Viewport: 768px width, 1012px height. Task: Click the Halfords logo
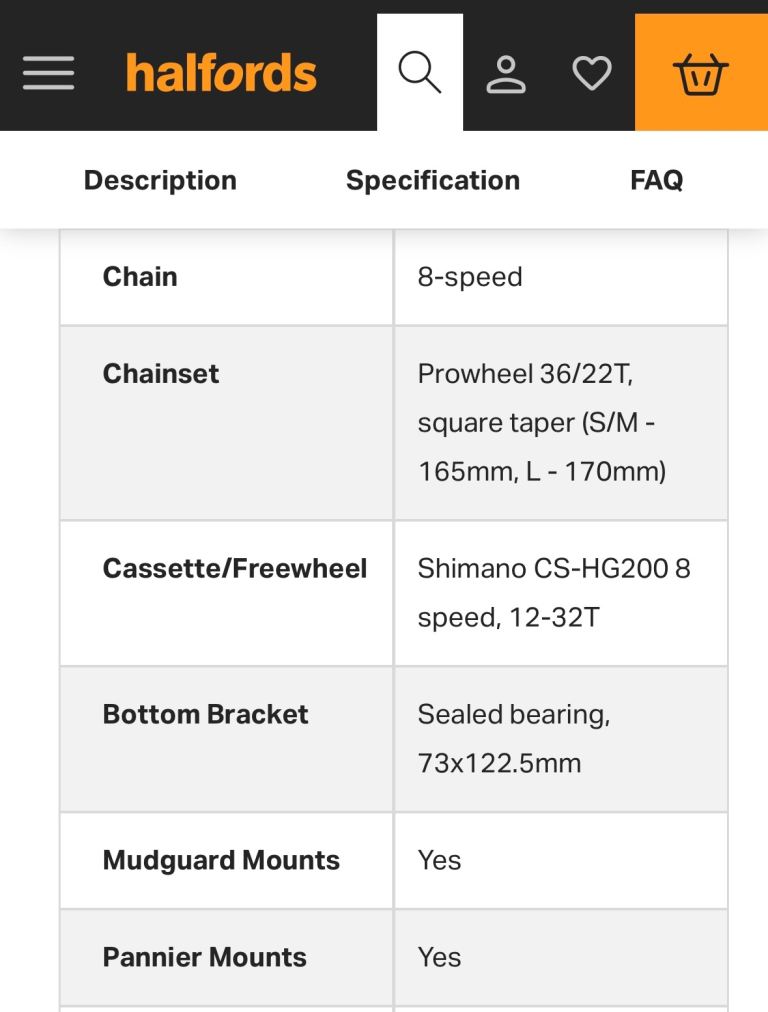223,72
